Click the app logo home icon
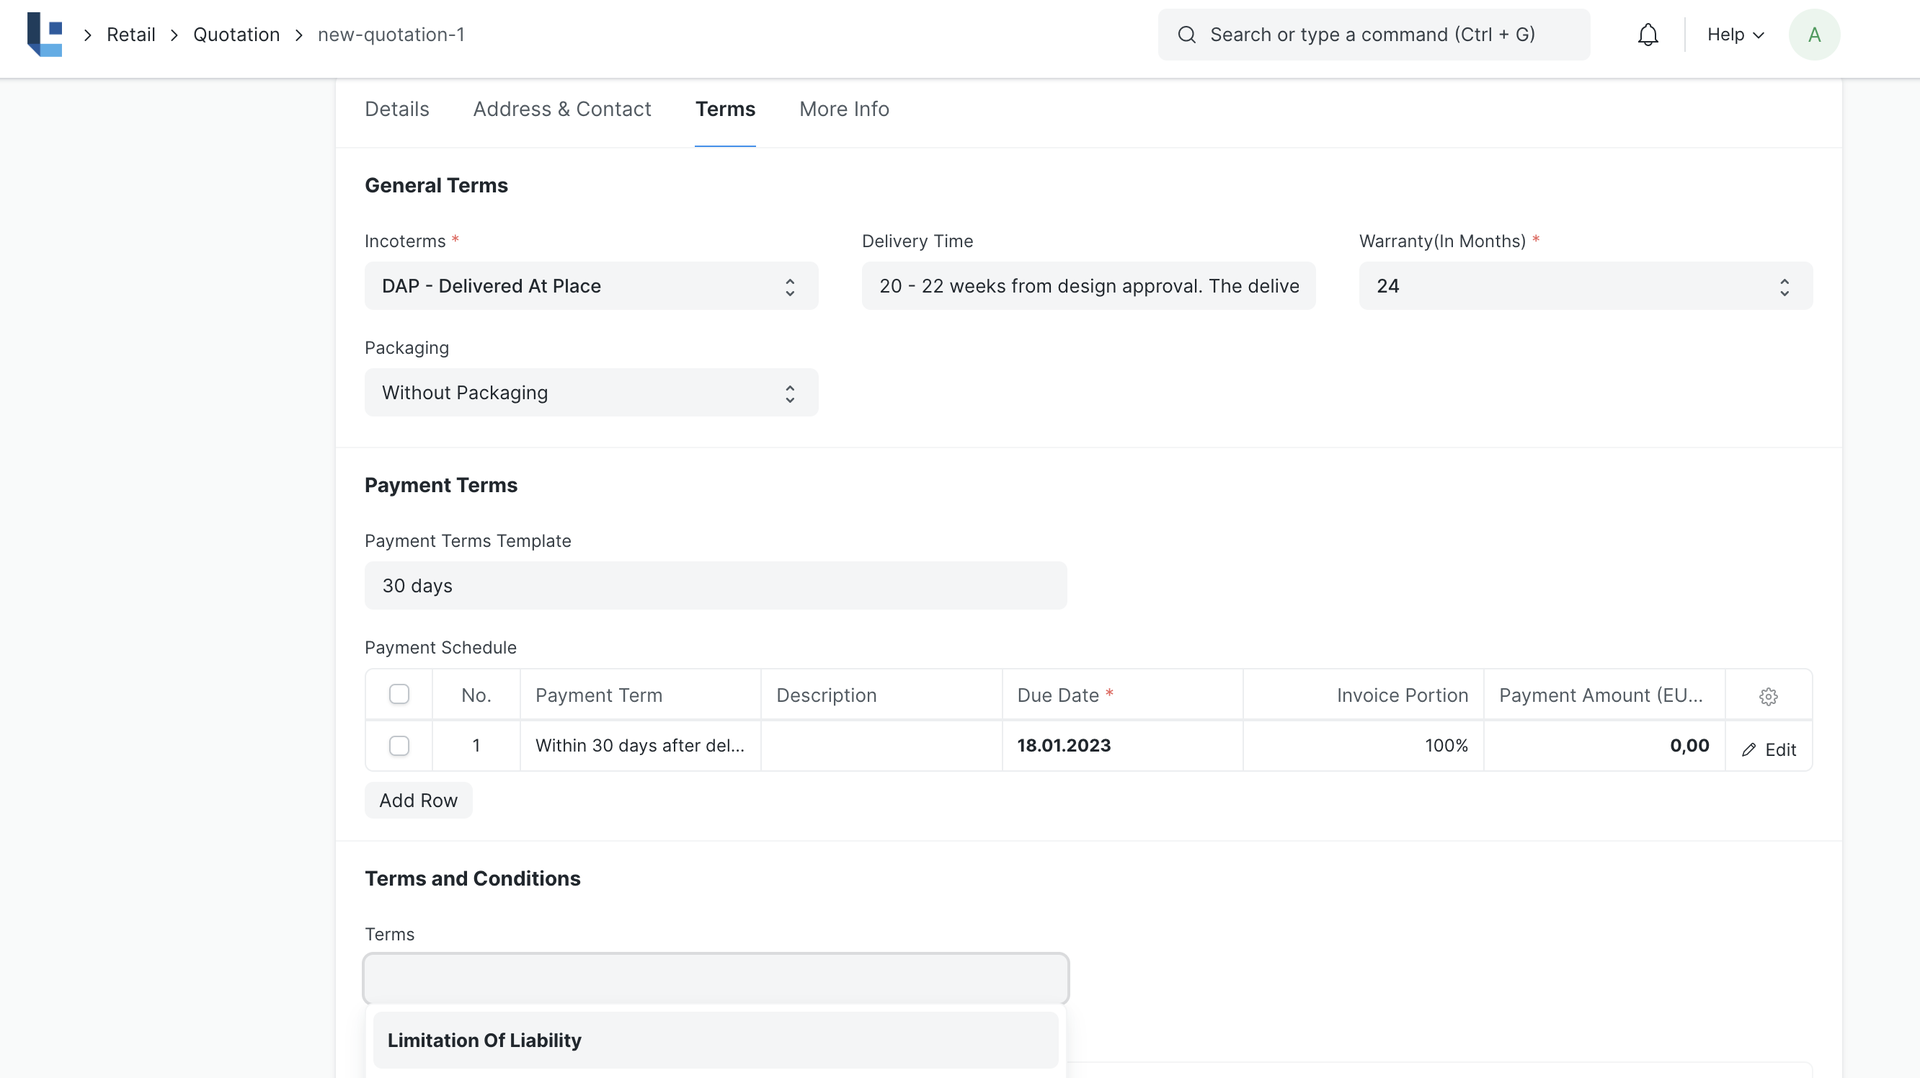Screen dimensions: 1920x1078 click(x=45, y=35)
